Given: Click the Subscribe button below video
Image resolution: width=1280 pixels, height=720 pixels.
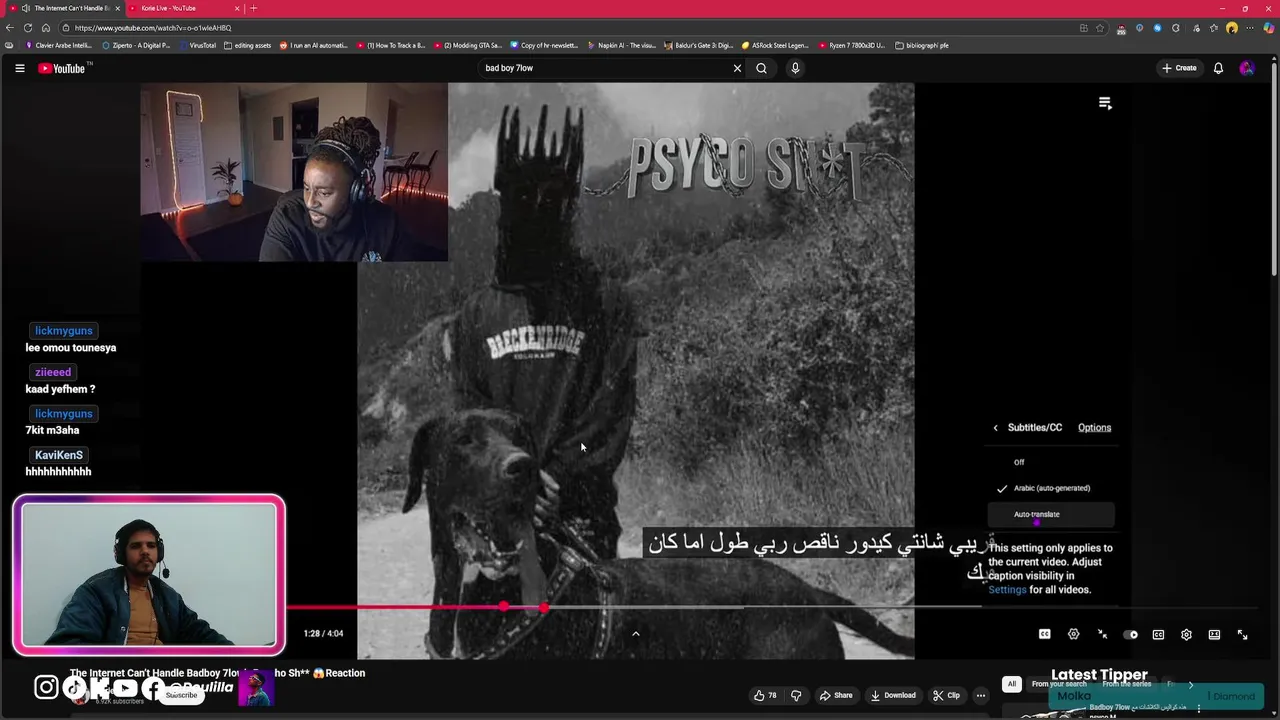Looking at the screenshot, I should pyautogui.click(x=181, y=695).
